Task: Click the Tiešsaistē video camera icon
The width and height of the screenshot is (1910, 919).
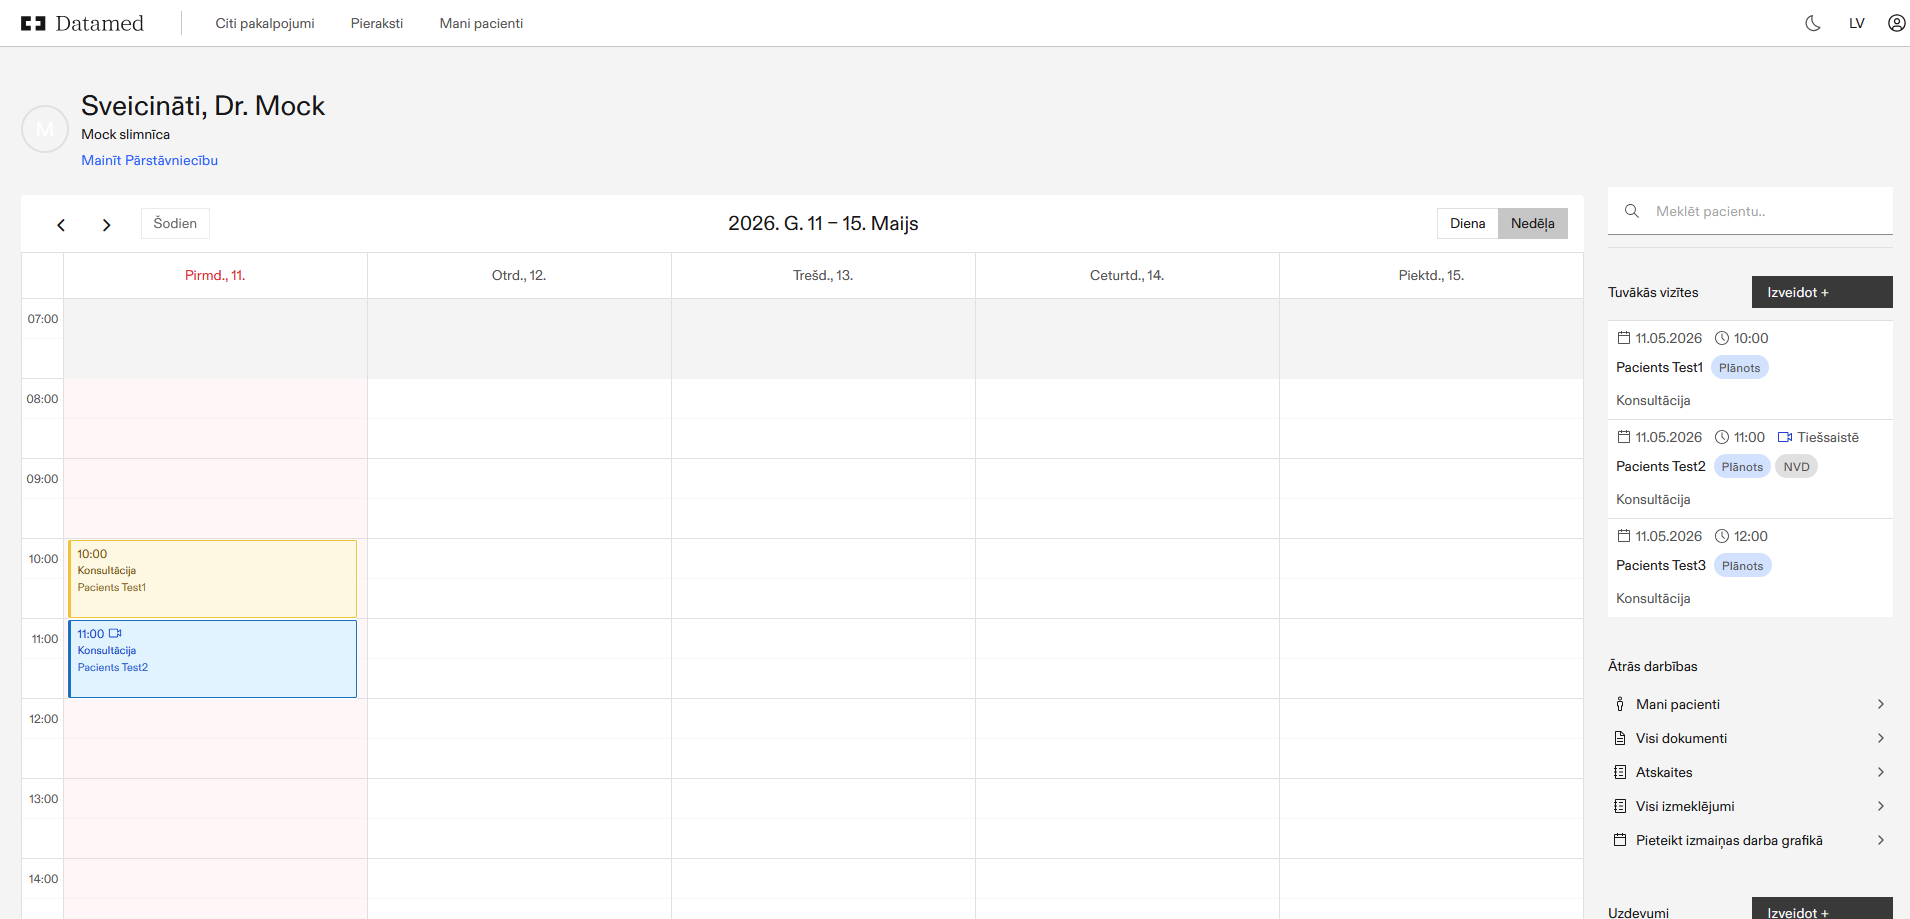Action: pos(1785,437)
